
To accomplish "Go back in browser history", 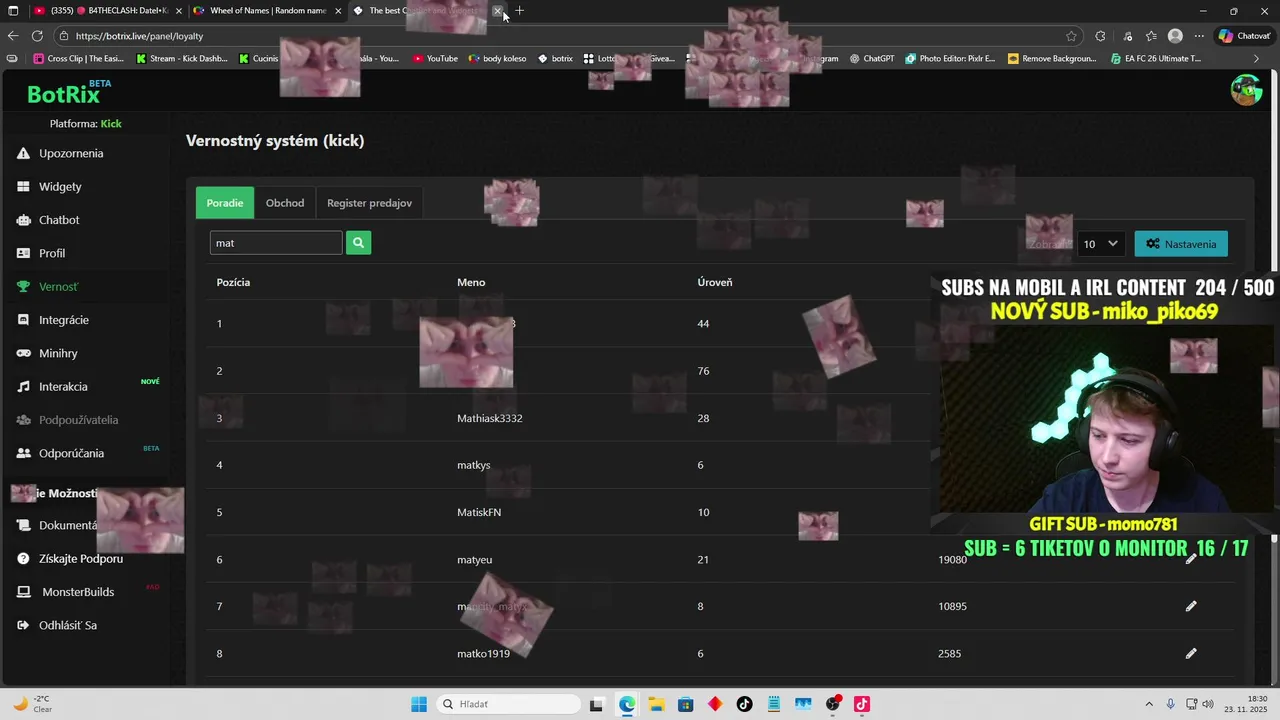I will (x=13, y=36).
